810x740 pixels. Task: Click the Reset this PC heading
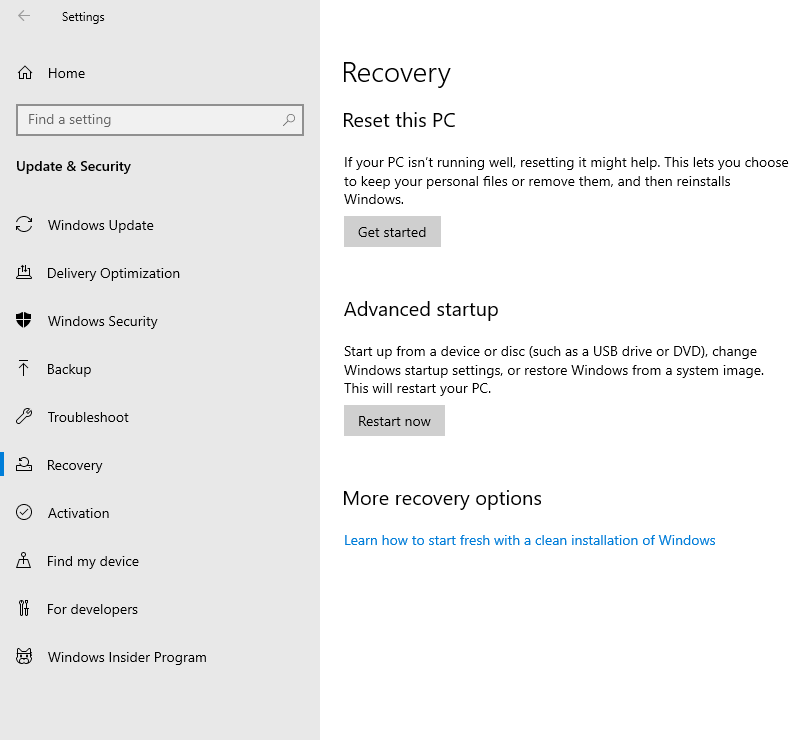point(399,120)
